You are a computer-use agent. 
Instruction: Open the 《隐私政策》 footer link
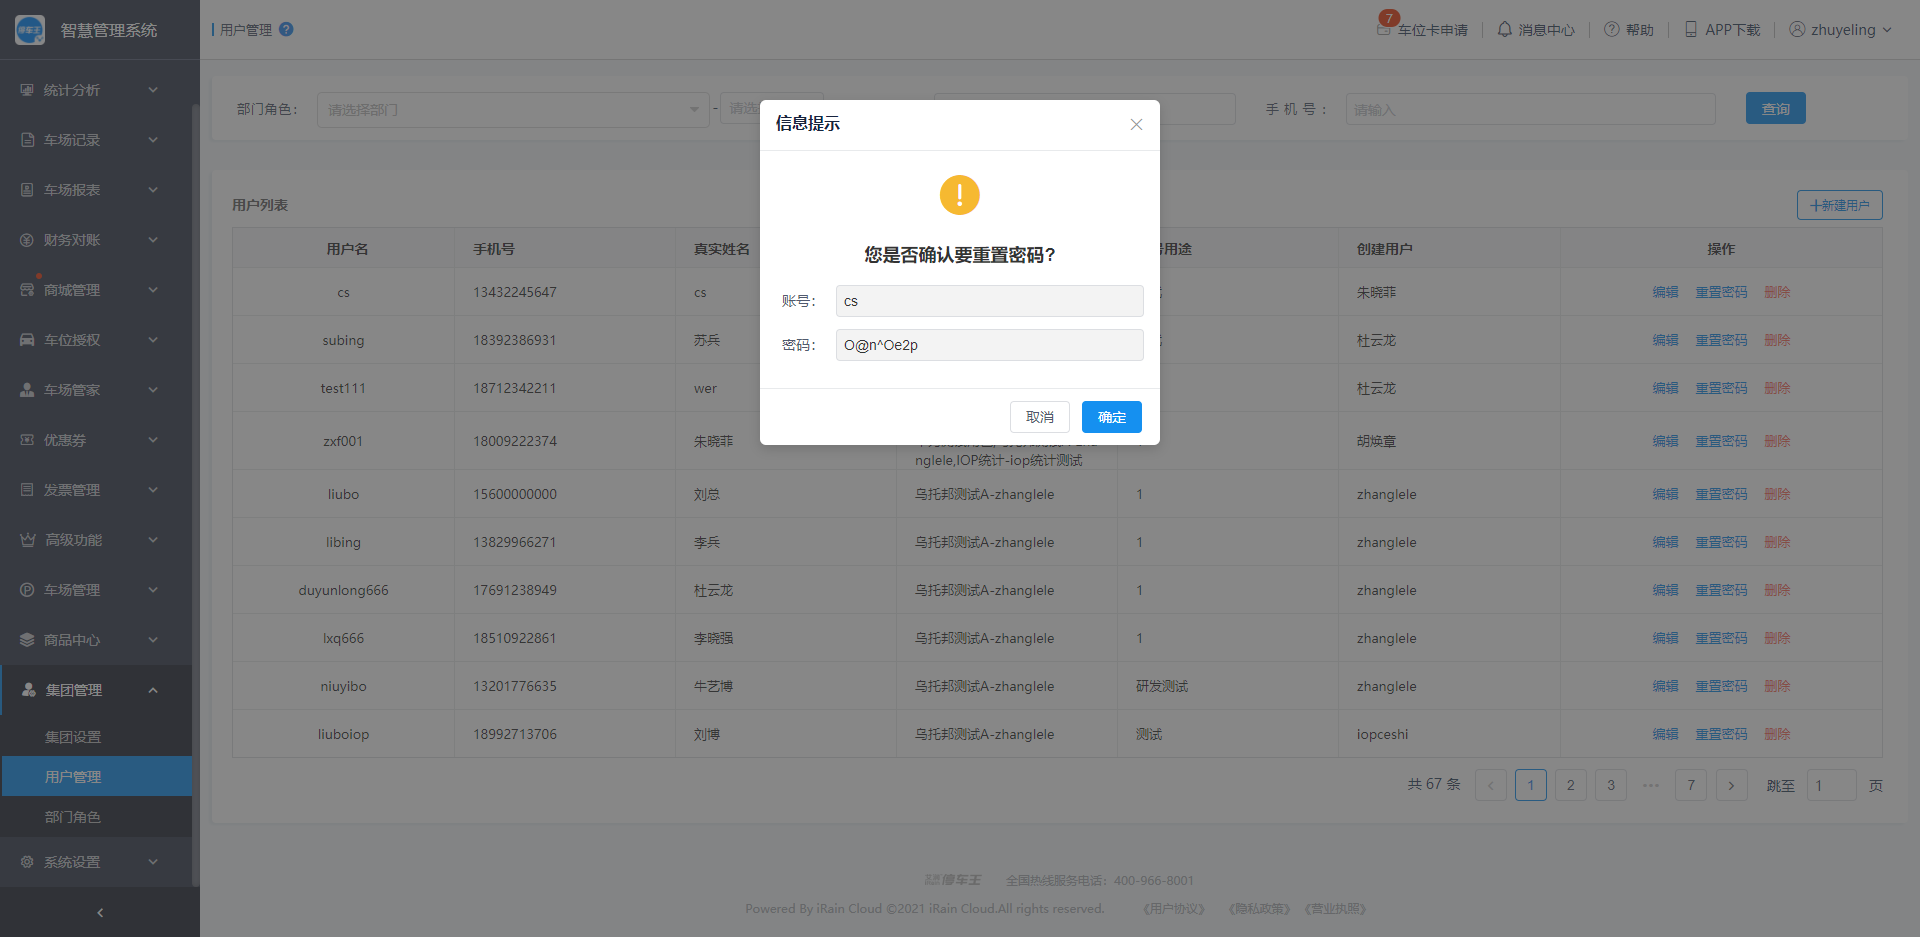[x=1258, y=909]
